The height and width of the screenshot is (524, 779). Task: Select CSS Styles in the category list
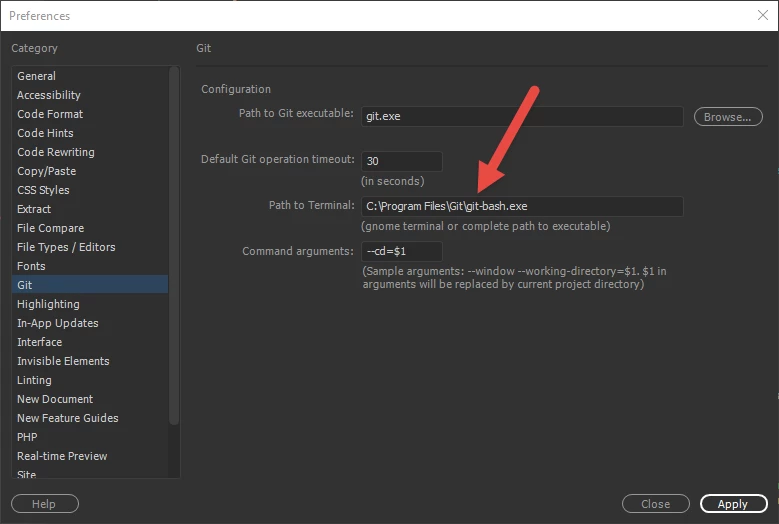tap(90, 190)
